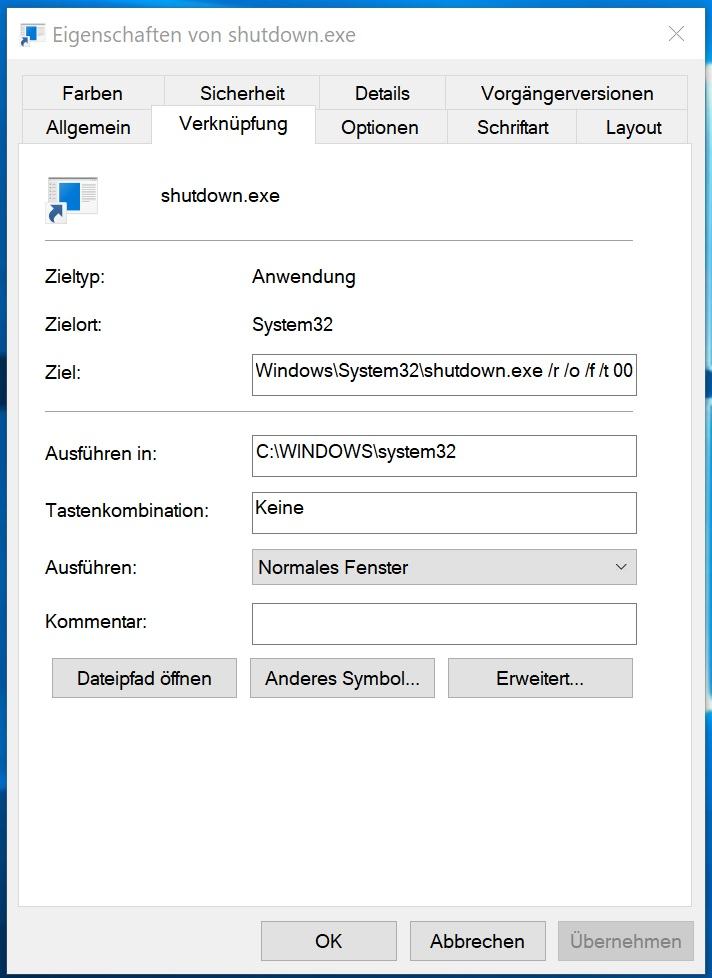
Task: Go to the Details tab
Action: click(x=382, y=93)
